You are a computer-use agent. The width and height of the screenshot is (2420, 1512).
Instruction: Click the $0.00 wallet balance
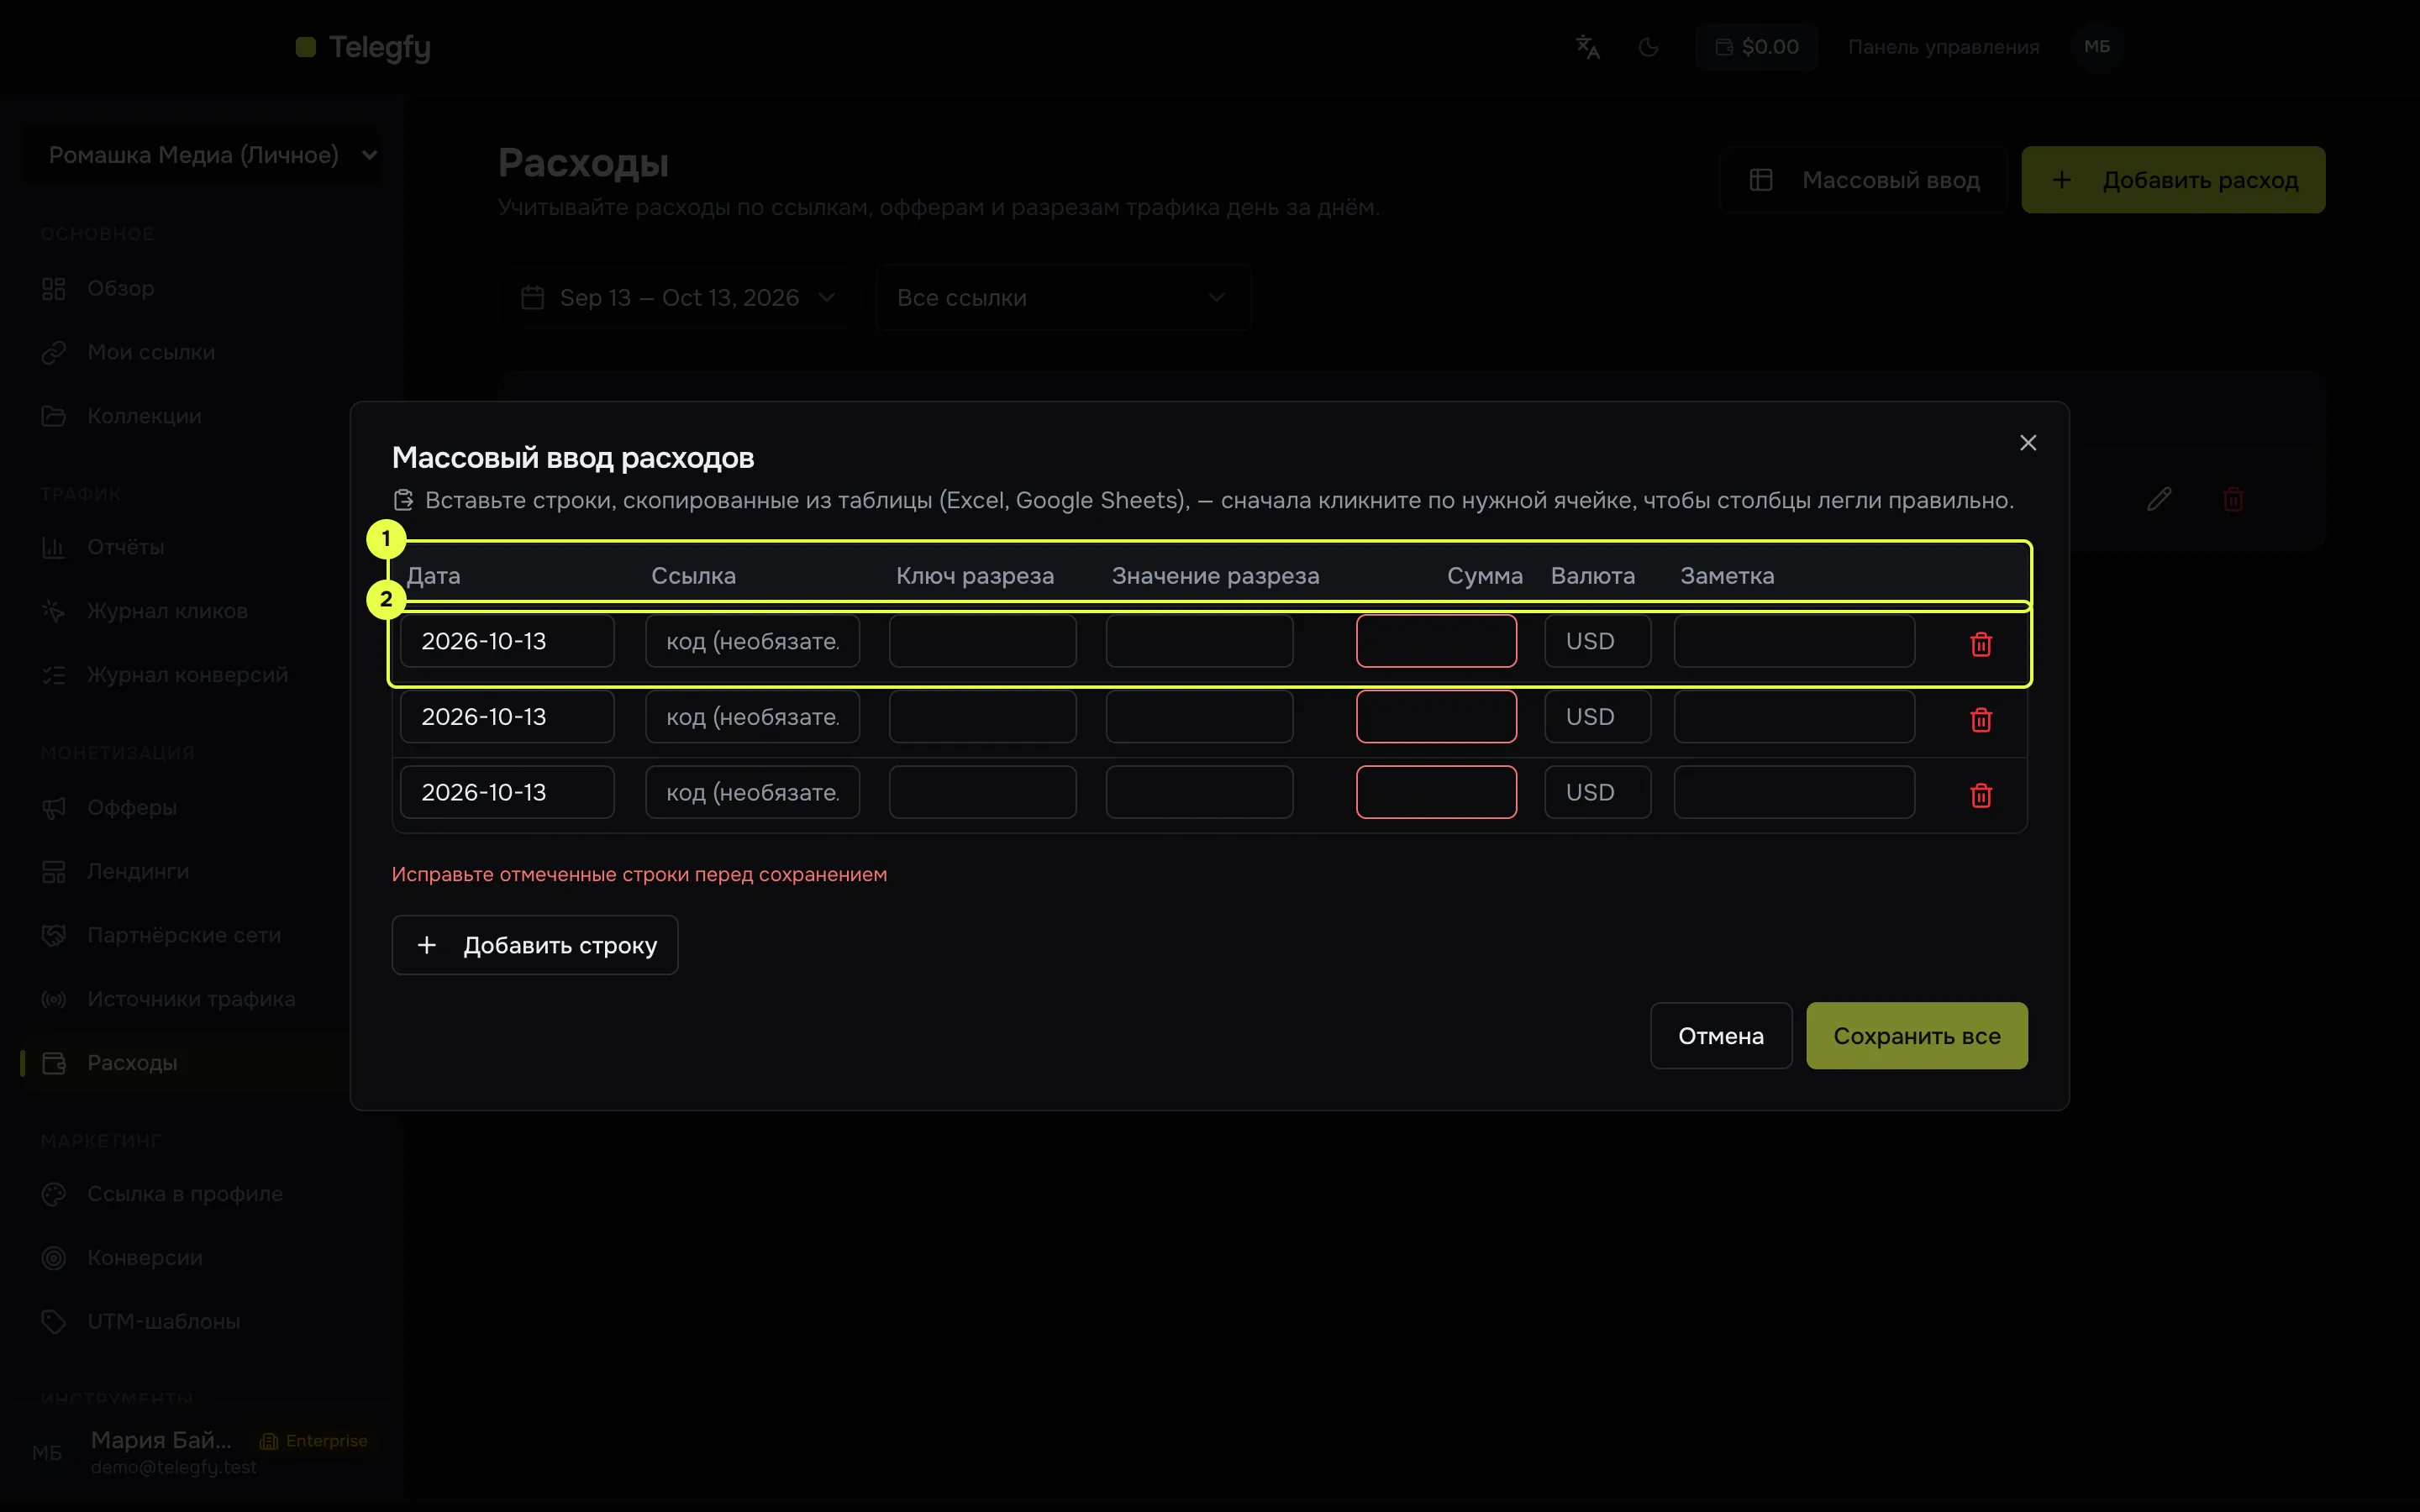pyautogui.click(x=1756, y=47)
